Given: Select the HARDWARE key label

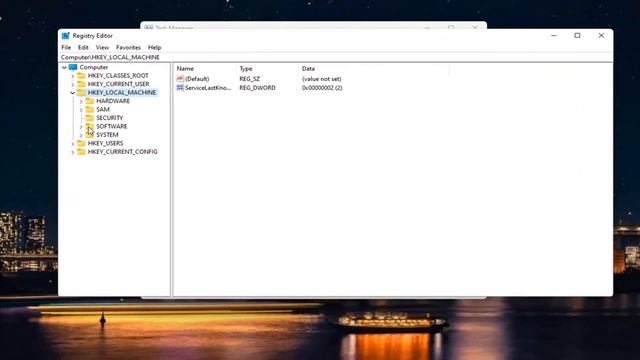Looking at the screenshot, I should coord(113,101).
